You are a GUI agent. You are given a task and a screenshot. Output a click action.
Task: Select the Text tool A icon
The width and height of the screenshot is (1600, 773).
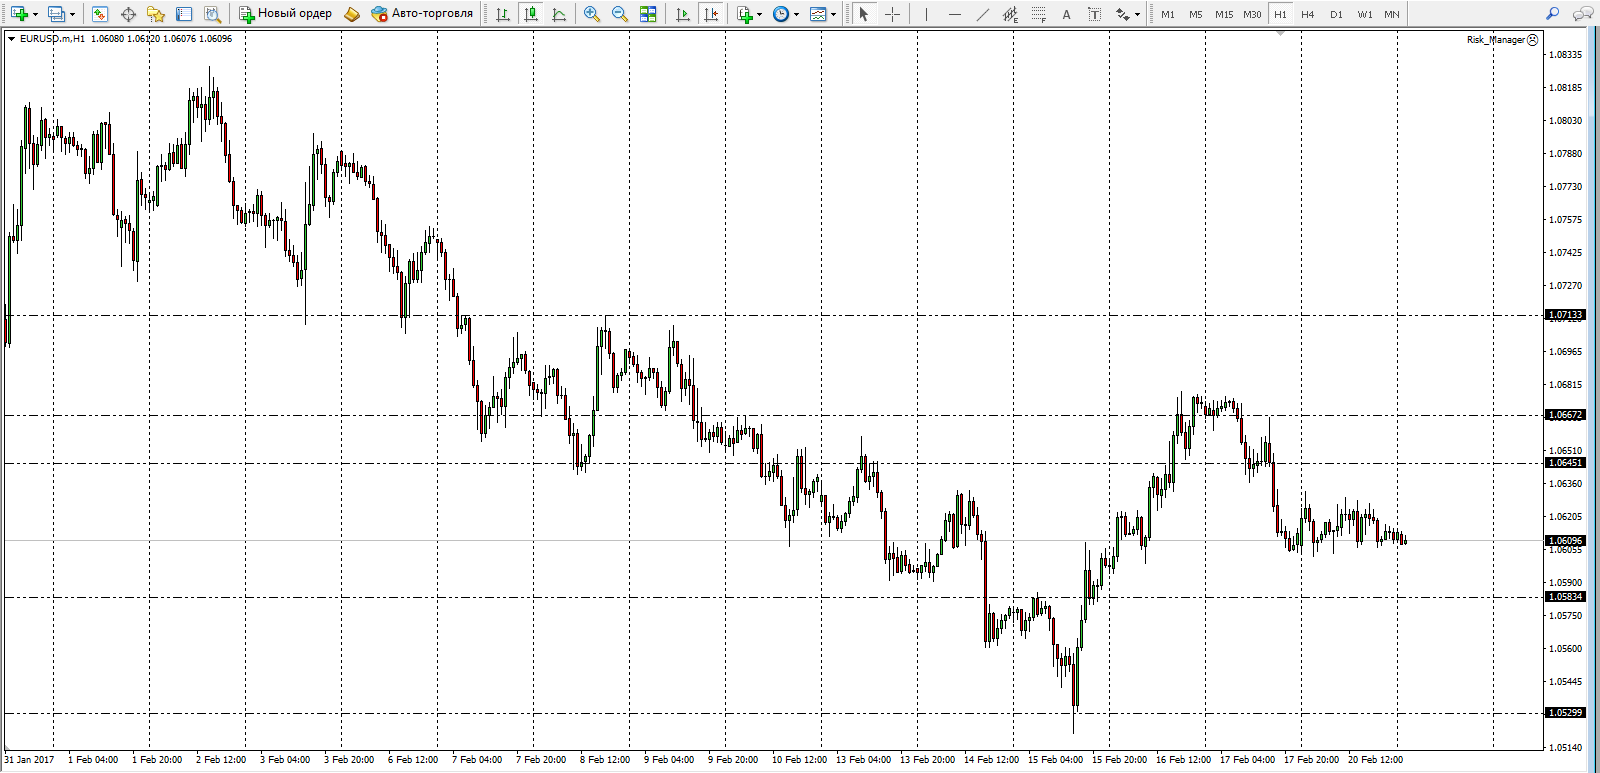pyautogui.click(x=1067, y=14)
